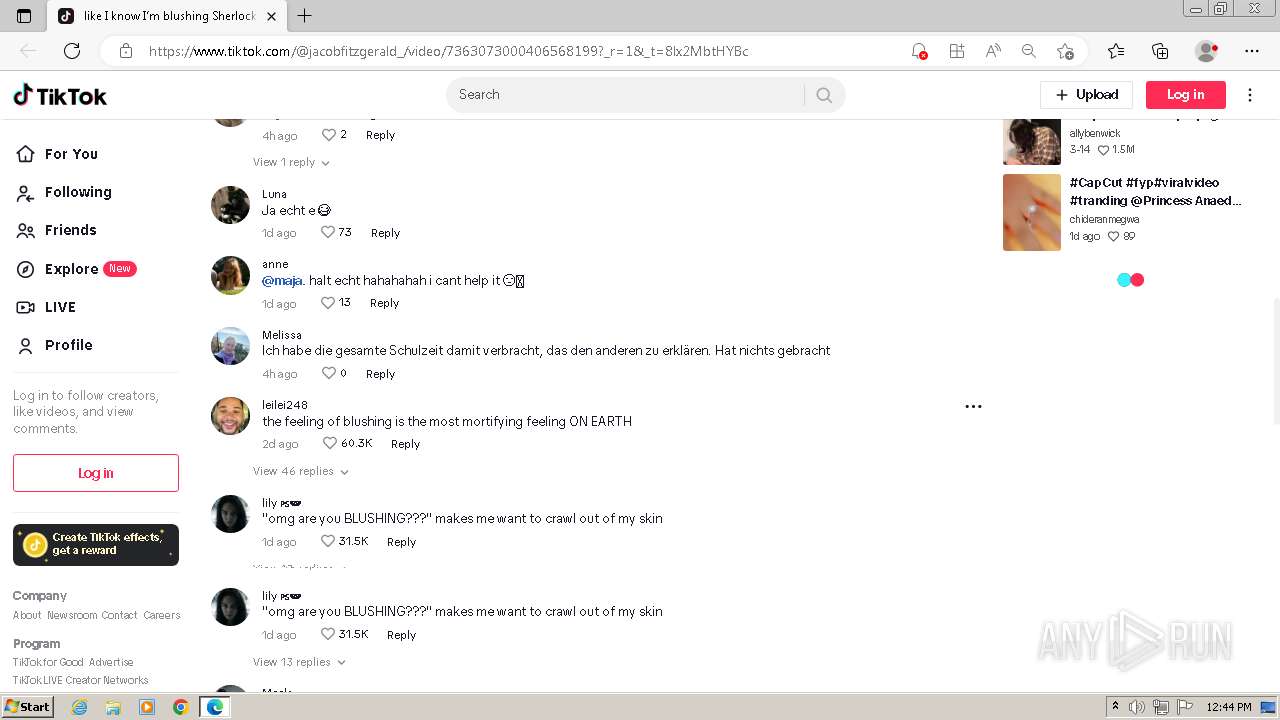Viewport: 1280px width, 720px height.
Task: Click the red Log in button in header
Action: click(1185, 95)
